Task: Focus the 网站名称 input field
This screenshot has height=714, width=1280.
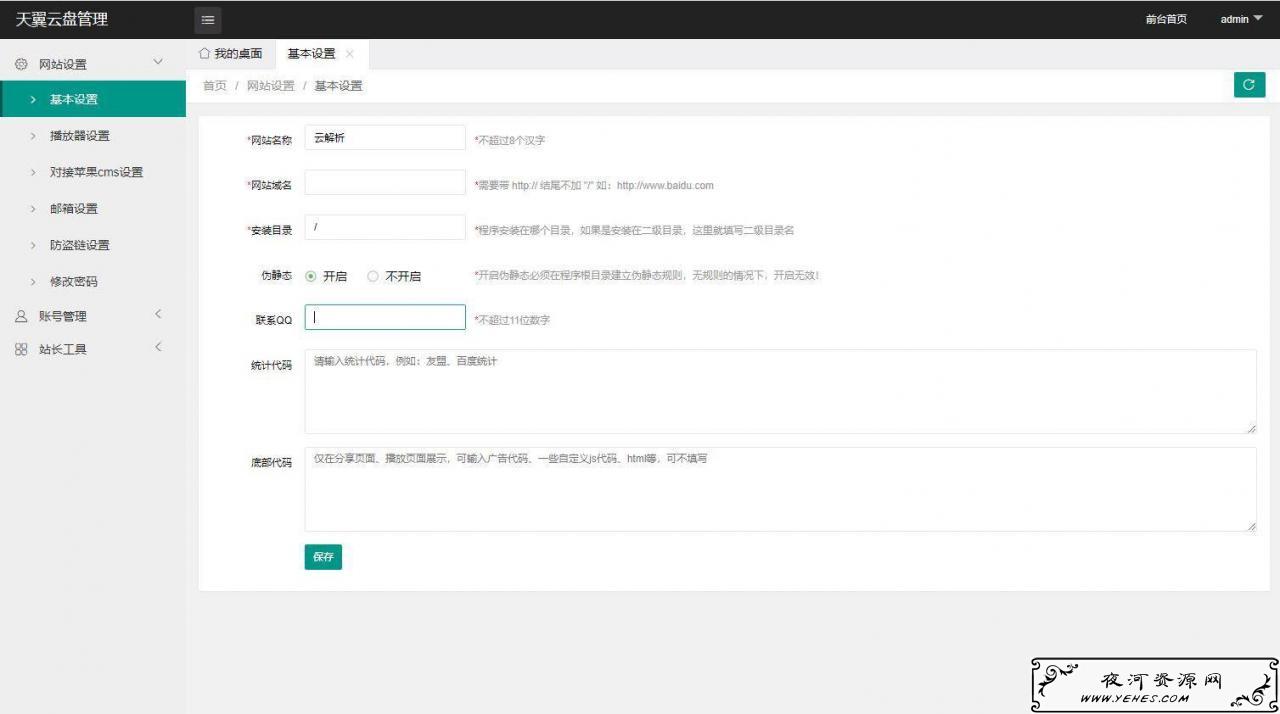Action: click(385, 137)
